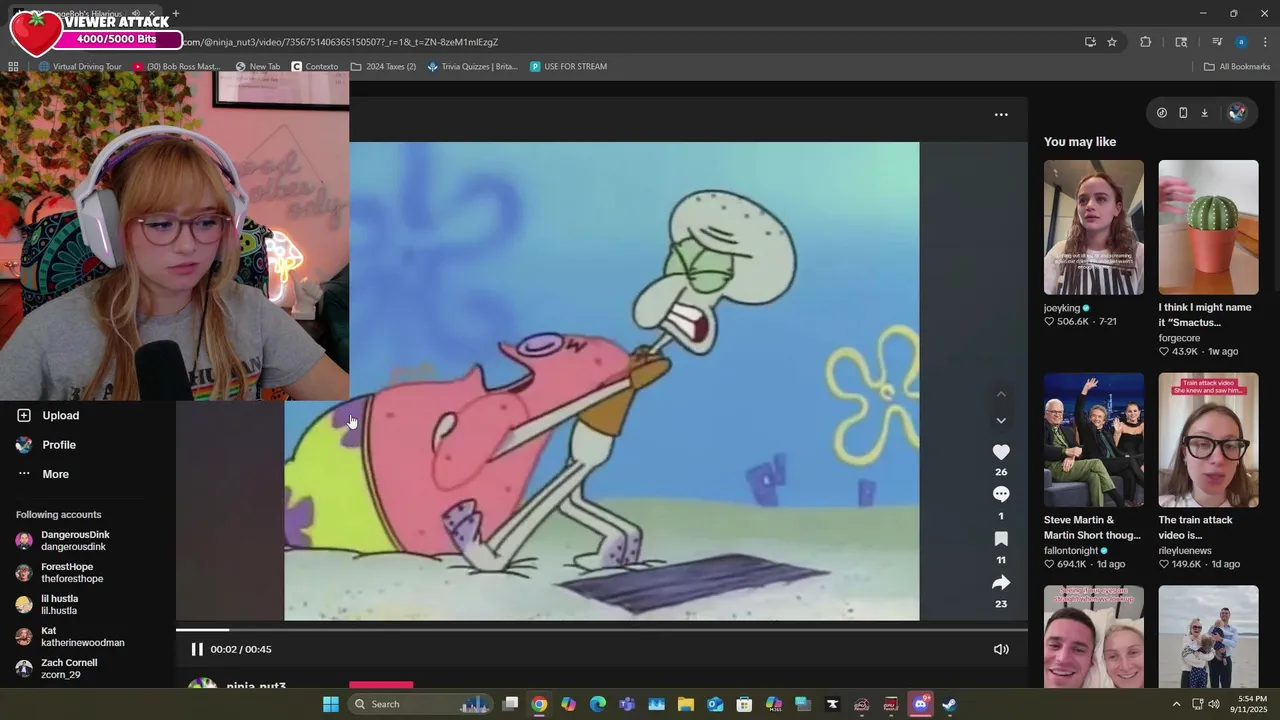Open Steam from the taskbar
Screen dimensions: 1280x720
(949, 704)
